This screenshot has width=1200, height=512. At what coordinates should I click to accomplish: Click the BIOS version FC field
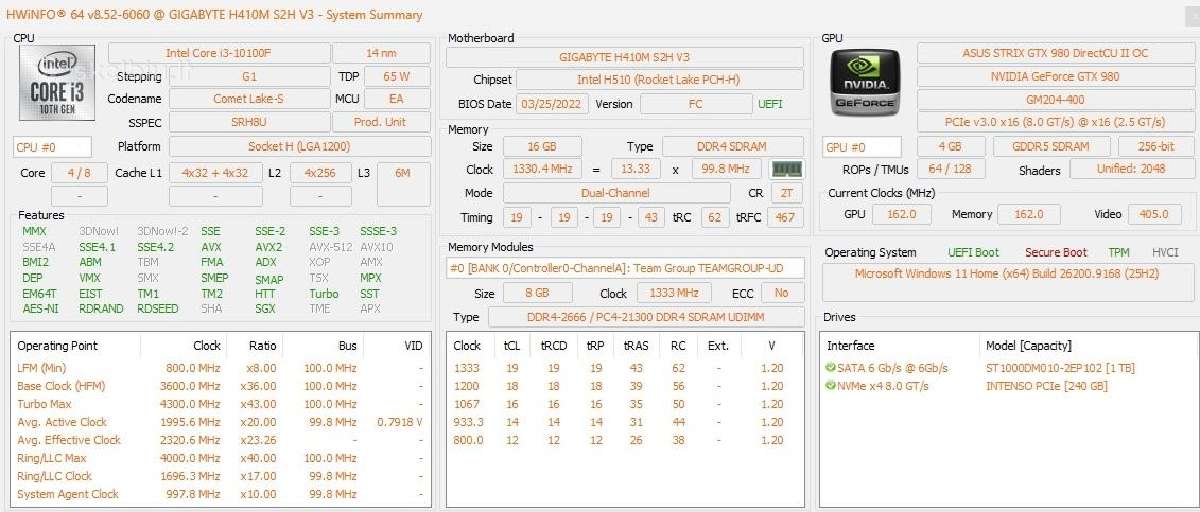[x=696, y=104]
